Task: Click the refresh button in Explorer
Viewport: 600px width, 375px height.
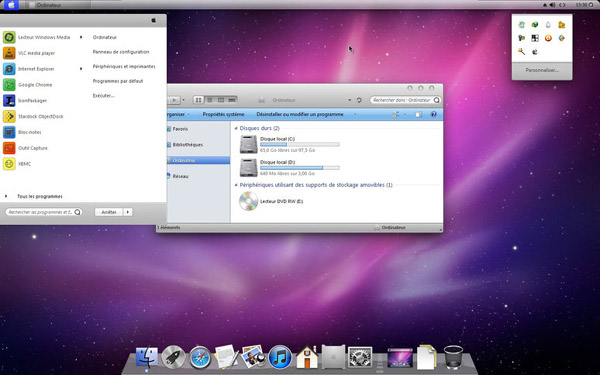Action: (x=359, y=100)
